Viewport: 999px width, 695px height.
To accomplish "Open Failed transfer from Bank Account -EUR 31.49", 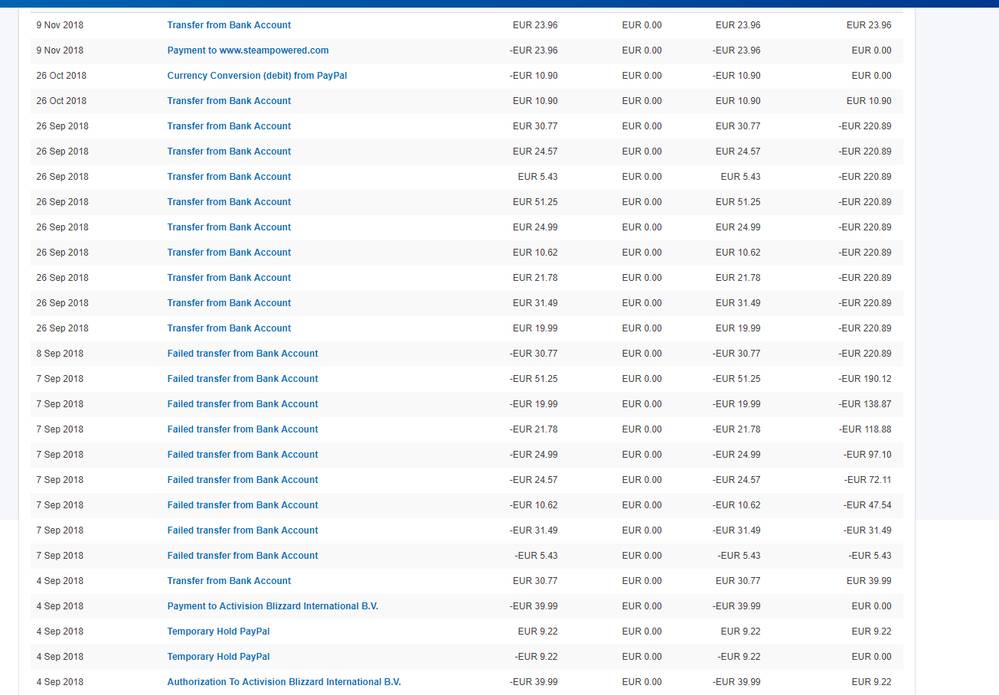I will click(x=242, y=530).
